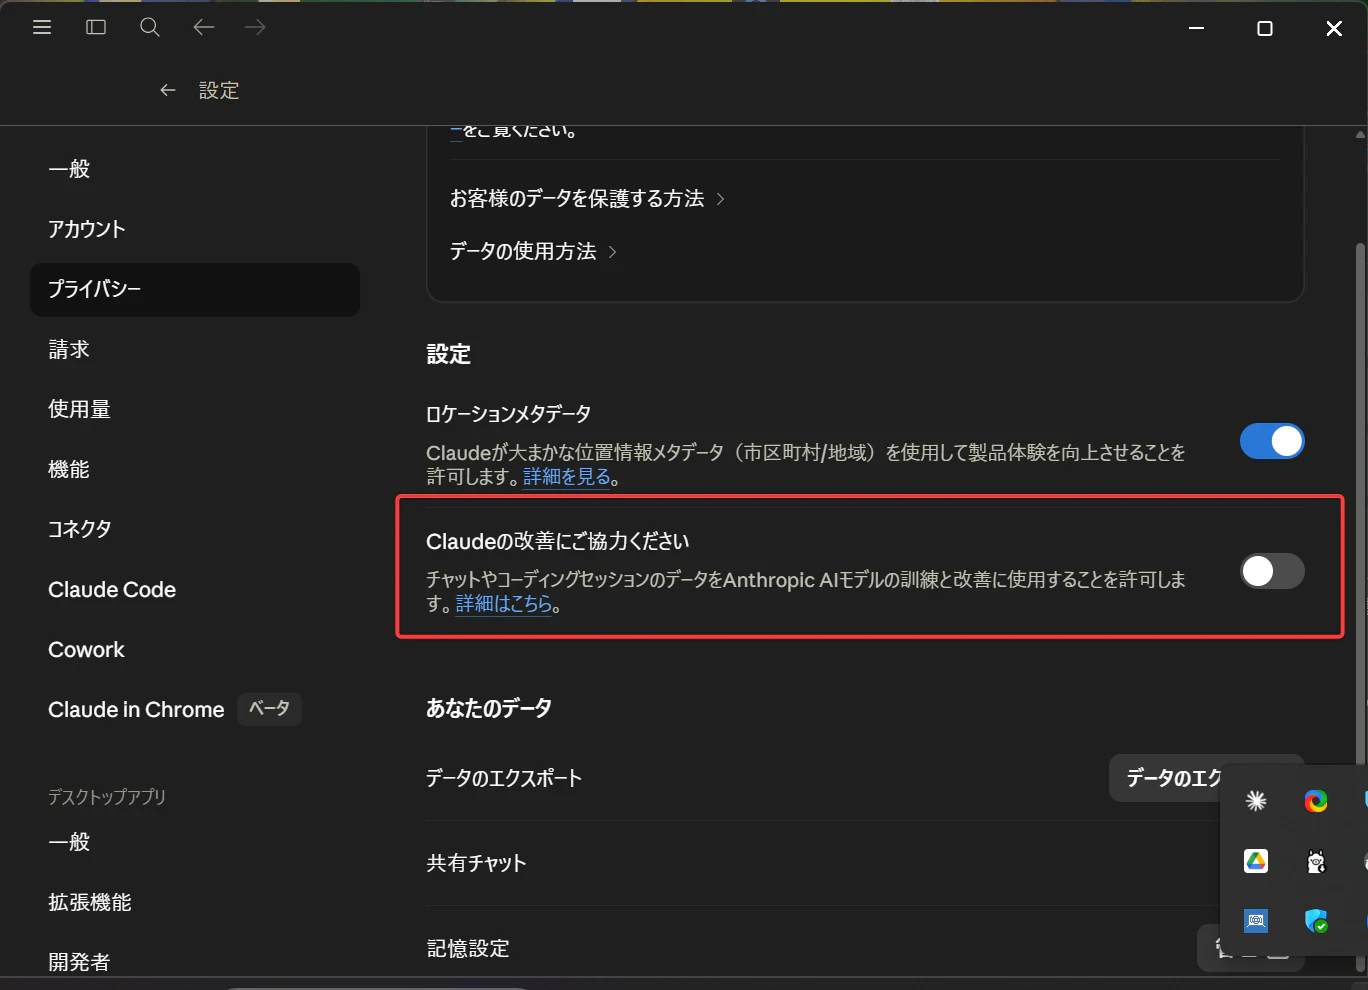Enable the Claudeの改善にご協力ください toggle
The height and width of the screenshot is (990, 1368).
[x=1272, y=571]
